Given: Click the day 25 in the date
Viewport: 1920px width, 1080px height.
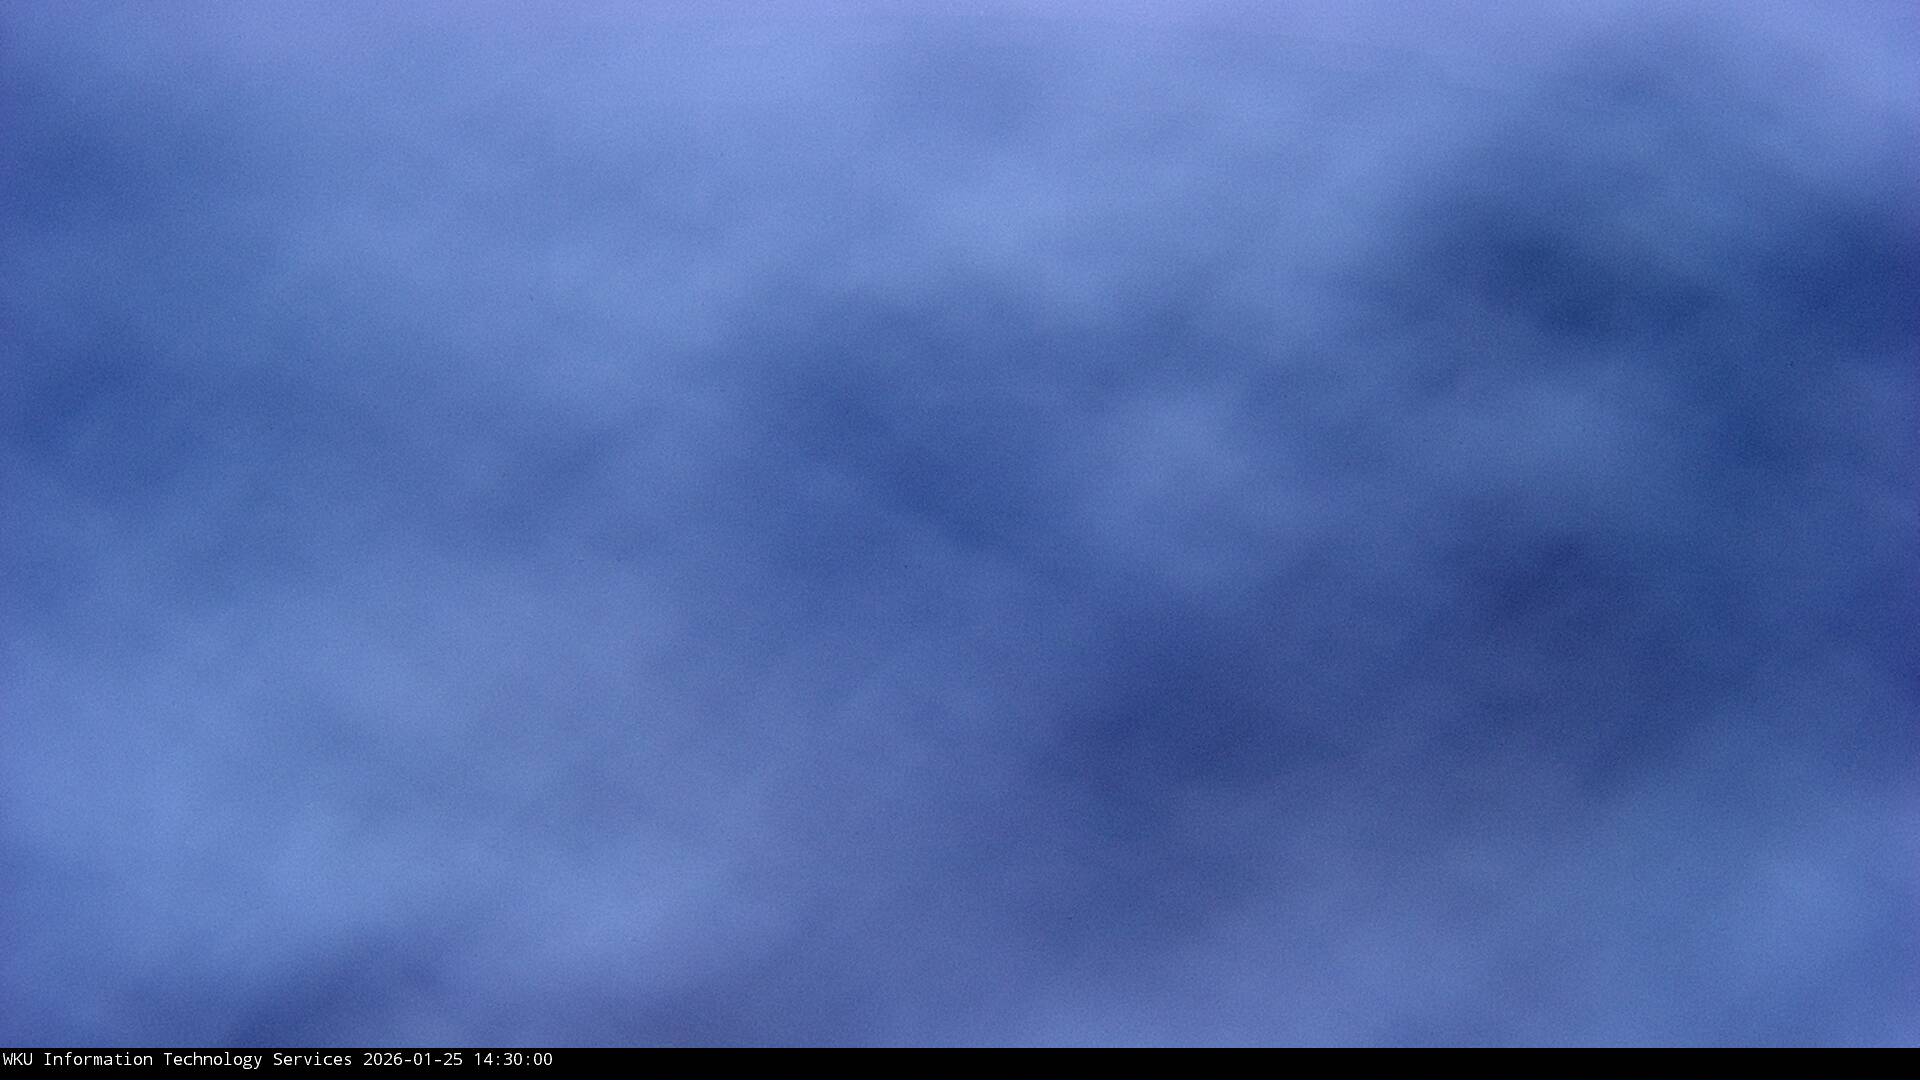Looking at the screenshot, I should [x=452, y=1060].
